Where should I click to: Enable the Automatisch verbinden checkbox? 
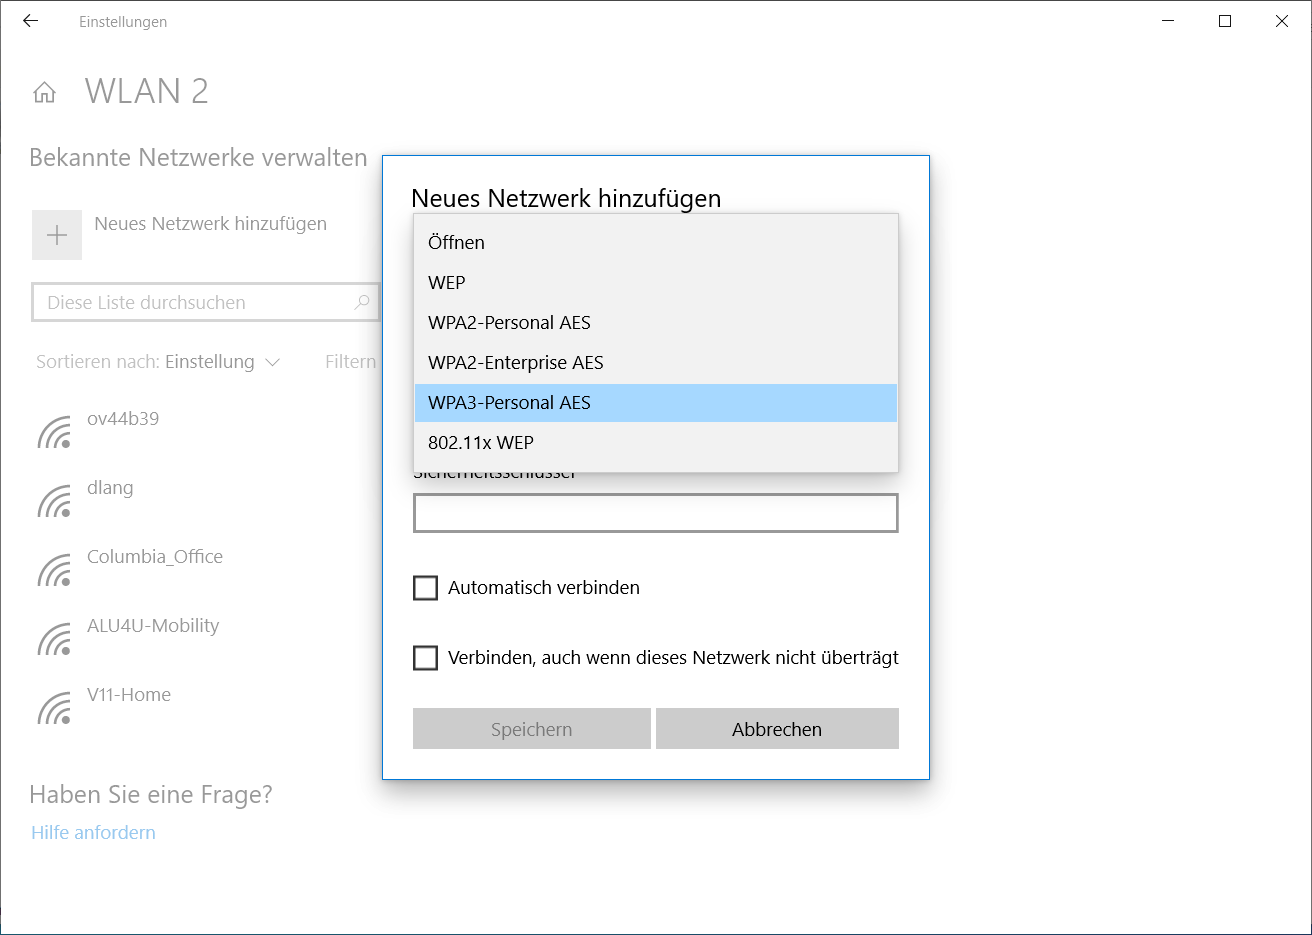click(x=426, y=588)
